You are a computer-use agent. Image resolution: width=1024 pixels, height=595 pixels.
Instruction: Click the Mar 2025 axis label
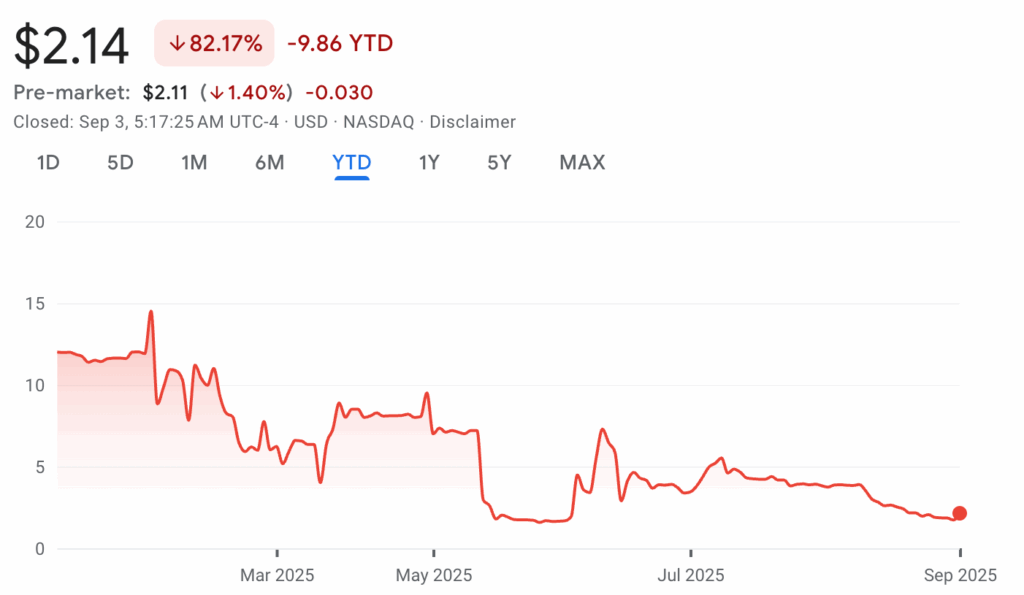point(277,575)
